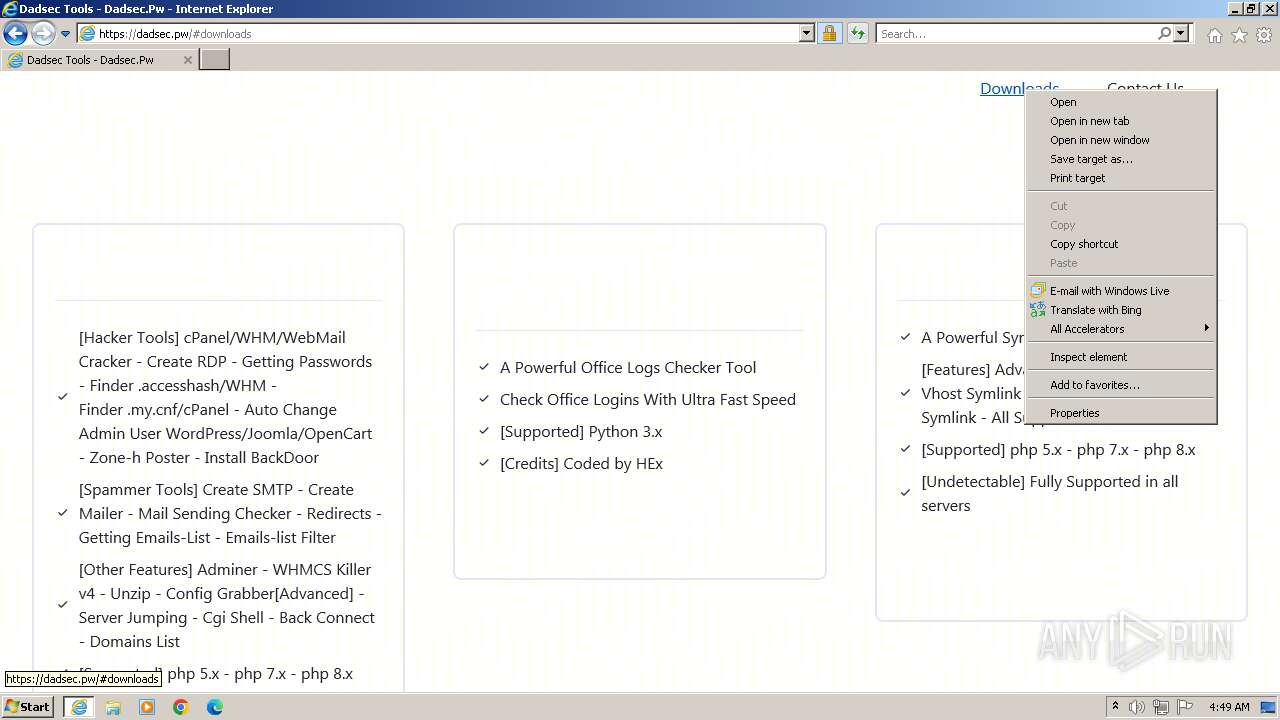Click Translate with Bing entry

[x=1095, y=310]
